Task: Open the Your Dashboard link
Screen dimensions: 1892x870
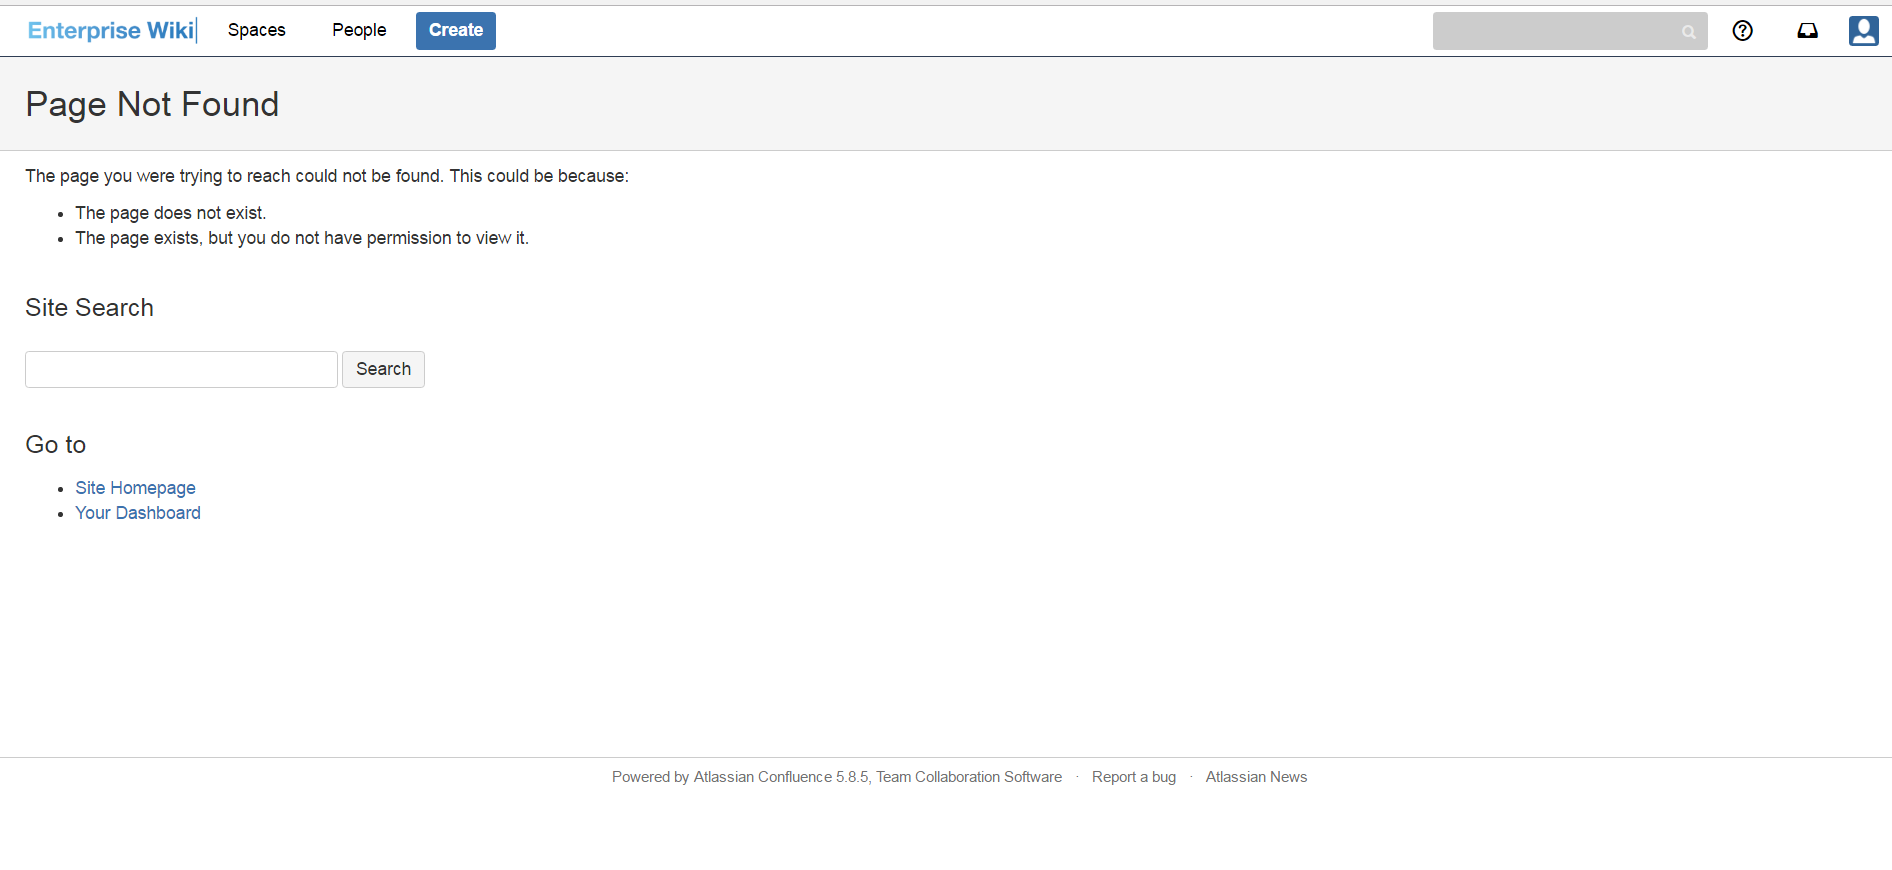Action: (x=138, y=513)
